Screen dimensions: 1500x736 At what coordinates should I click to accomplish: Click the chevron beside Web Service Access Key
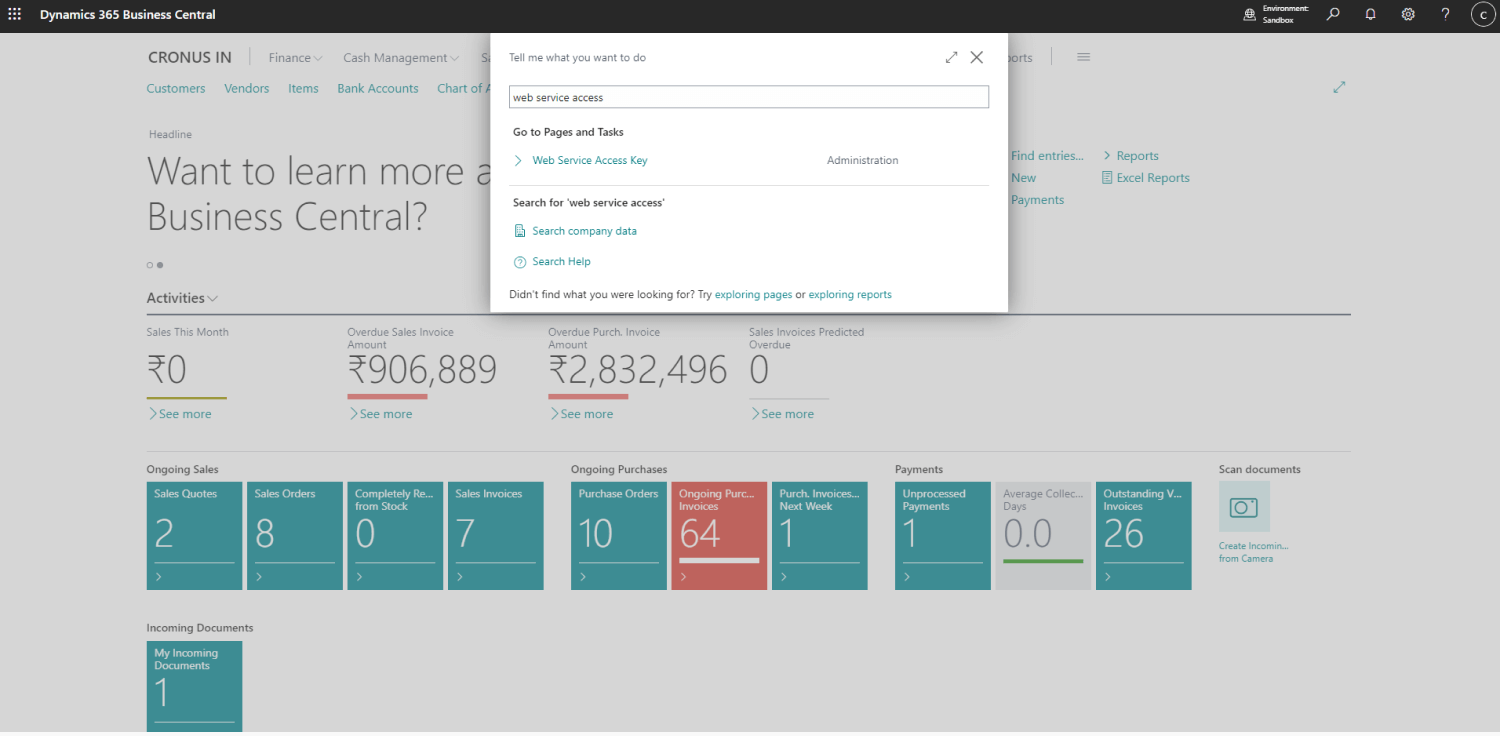coord(518,160)
